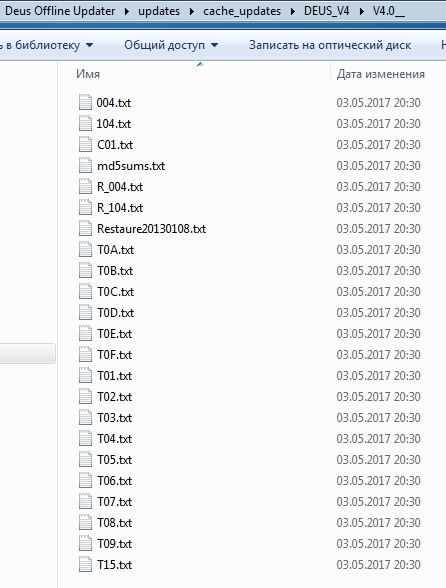Expand breadcrumb arrow after updates
Image resolution: width=446 pixels, height=588 pixels.
(x=192, y=11)
